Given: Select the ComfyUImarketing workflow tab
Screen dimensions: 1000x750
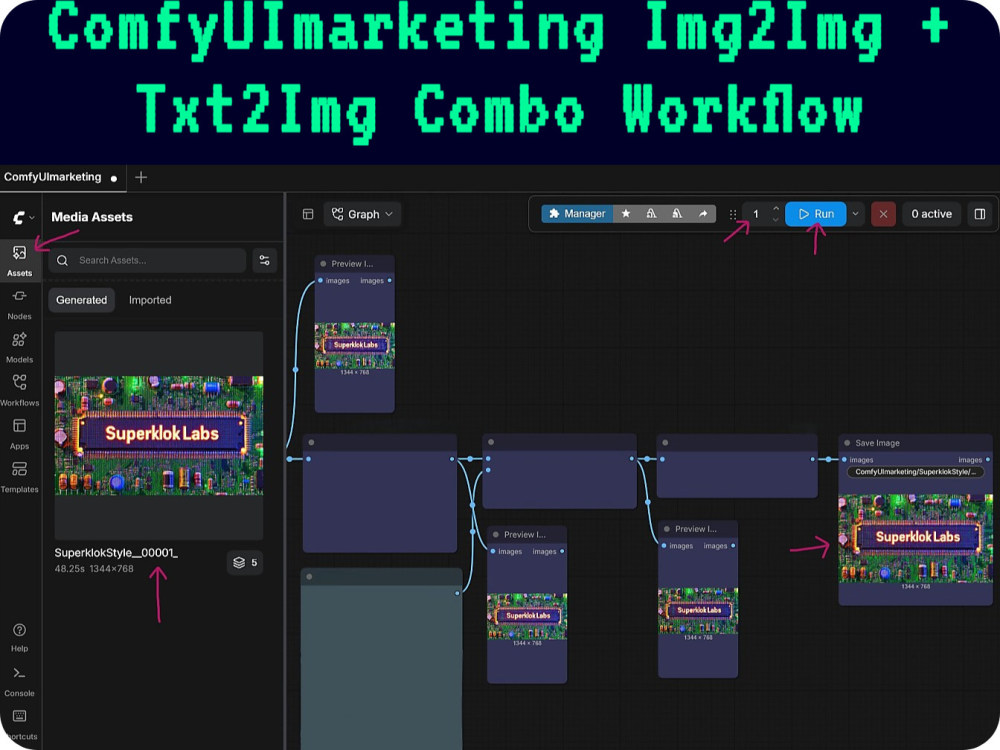Looking at the screenshot, I should pos(61,177).
